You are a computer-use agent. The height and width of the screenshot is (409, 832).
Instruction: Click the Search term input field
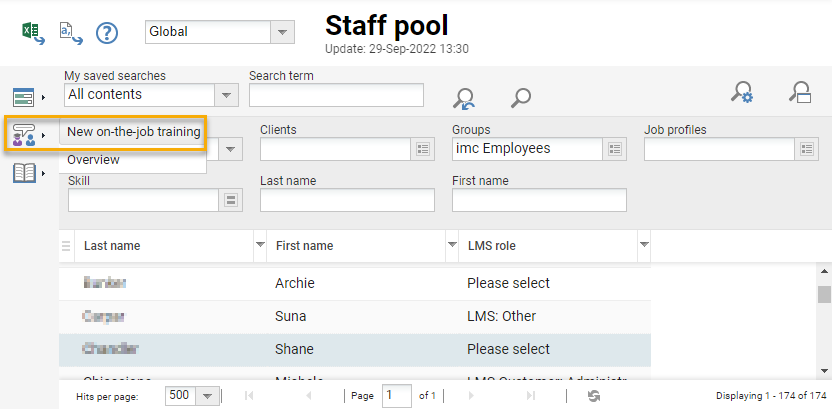pyautogui.click(x=336, y=95)
